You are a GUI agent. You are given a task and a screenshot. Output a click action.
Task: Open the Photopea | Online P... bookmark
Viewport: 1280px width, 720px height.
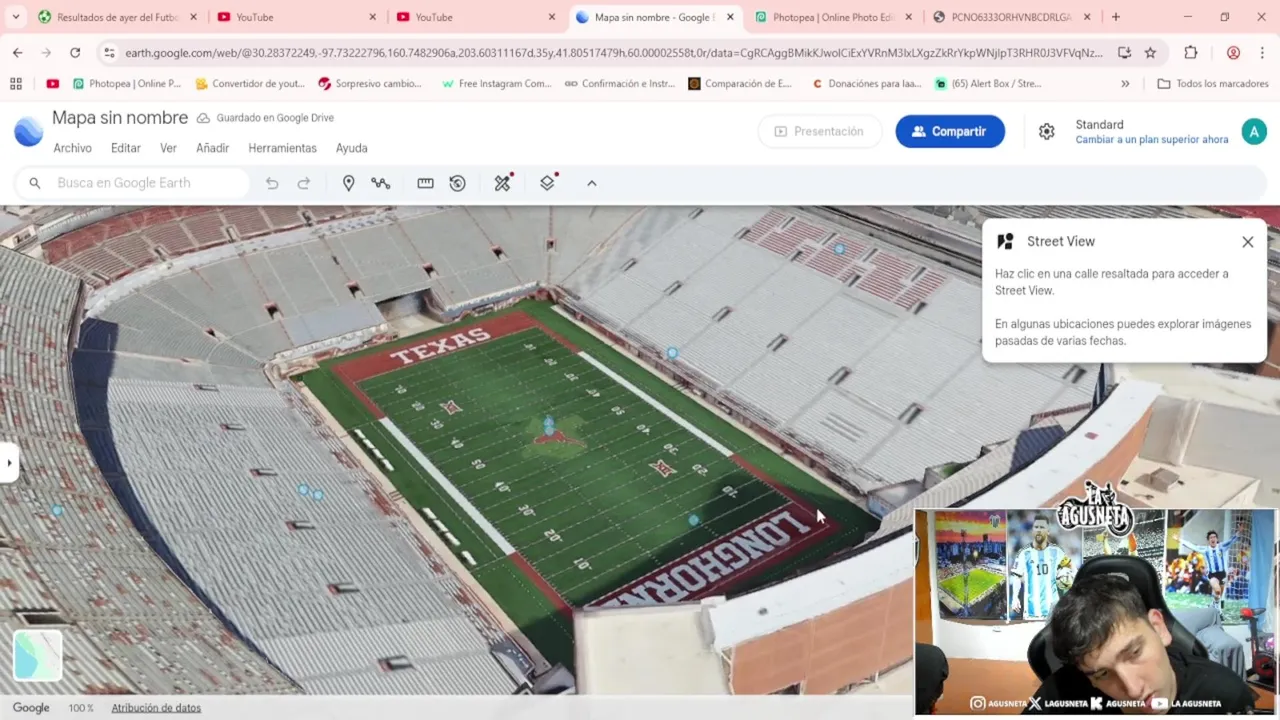pyautogui.click(x=125, y=84)
